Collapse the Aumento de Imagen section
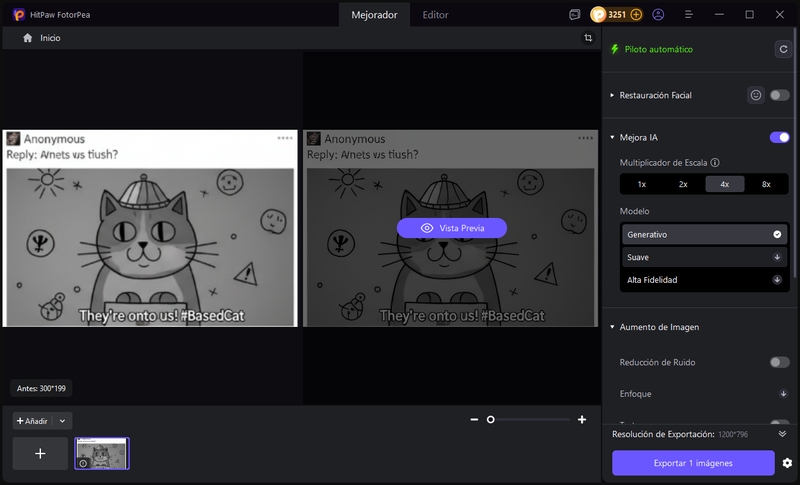800x485 pixels. coord(611,327)
